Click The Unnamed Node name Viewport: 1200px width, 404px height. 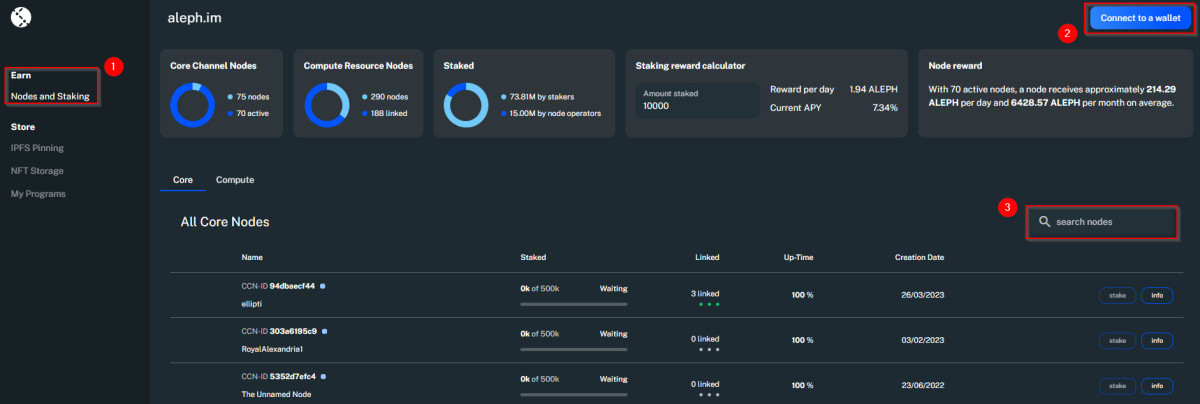(278, 394)
